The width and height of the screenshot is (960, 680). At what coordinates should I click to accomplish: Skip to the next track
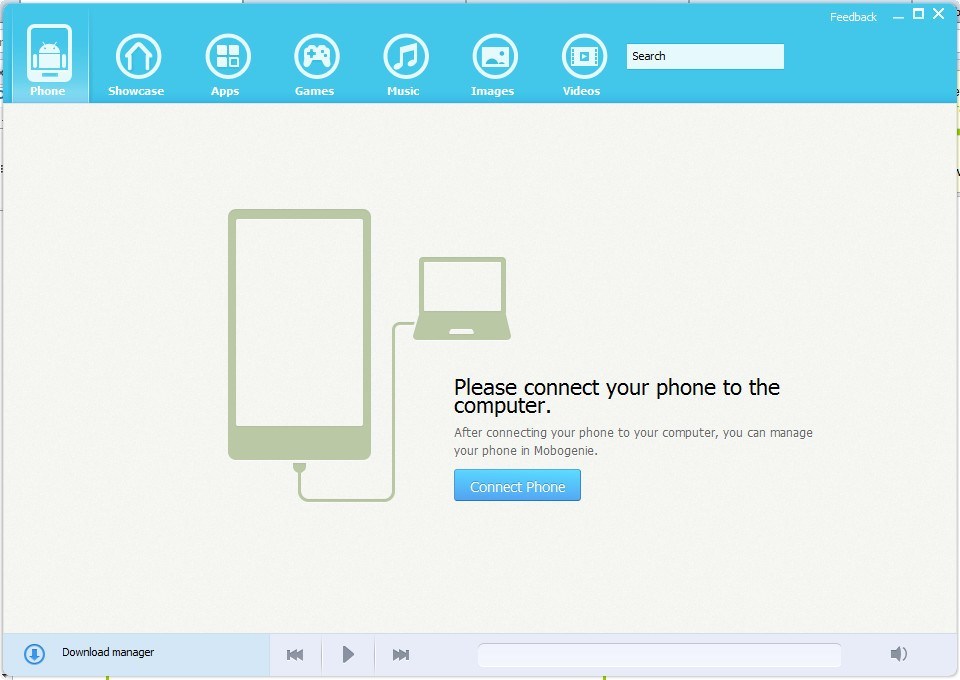pos(401,654)
